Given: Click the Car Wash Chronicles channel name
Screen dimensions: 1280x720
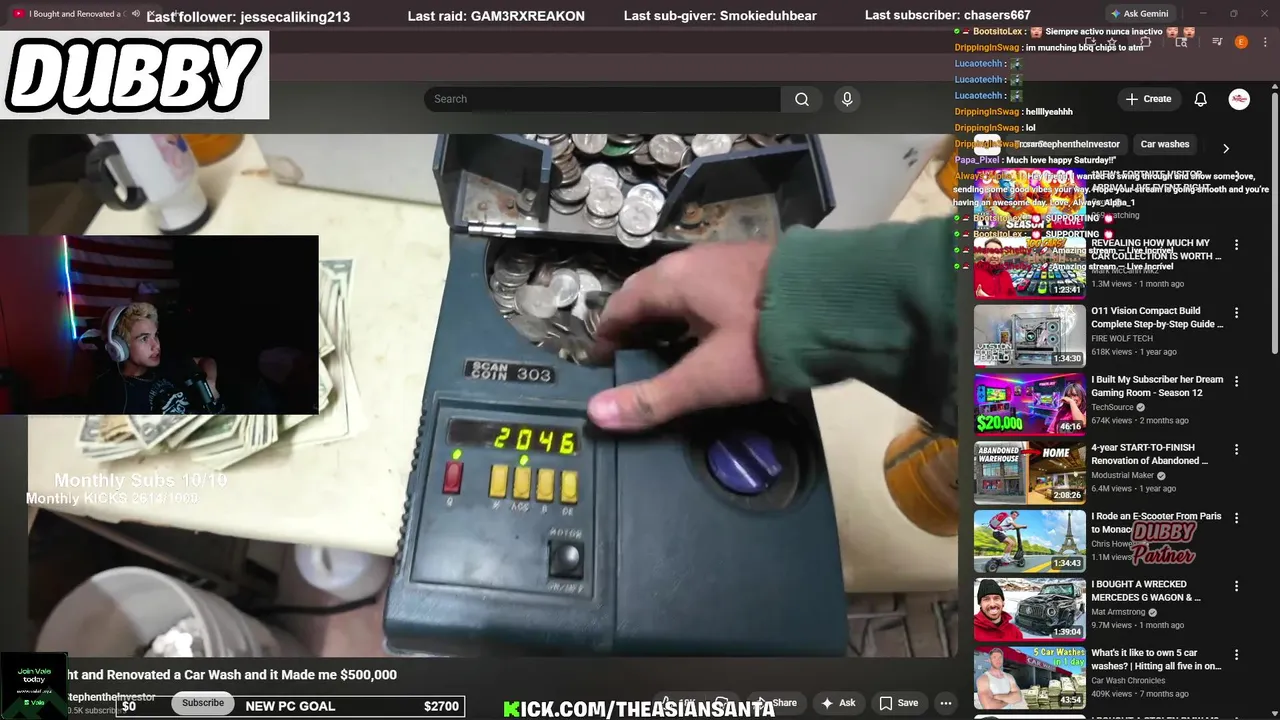Looking at the screenshot, I should pyautogui.click(x=1128, y=680).
